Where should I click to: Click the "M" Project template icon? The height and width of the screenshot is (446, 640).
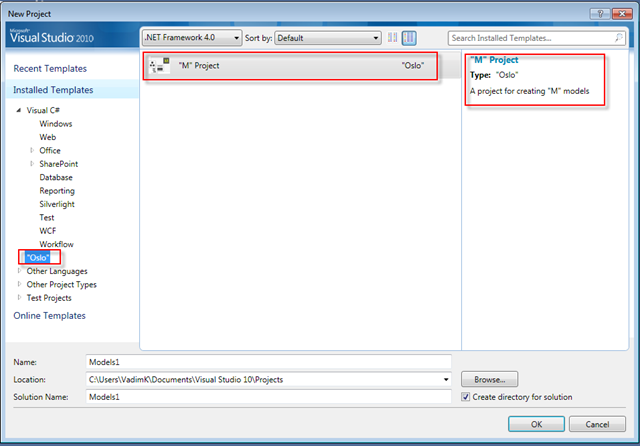[160, 66]
